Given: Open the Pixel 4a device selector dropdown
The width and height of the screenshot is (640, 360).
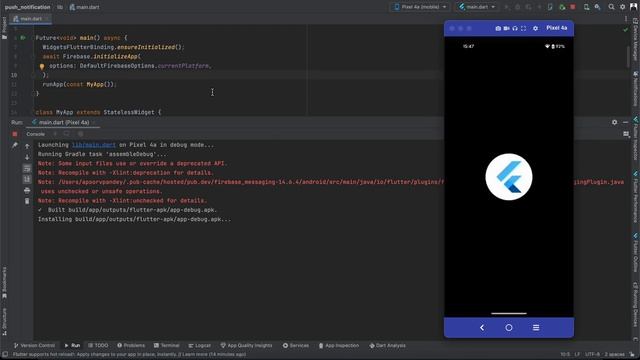Looking at the screenshot, I should click(420, 7).
